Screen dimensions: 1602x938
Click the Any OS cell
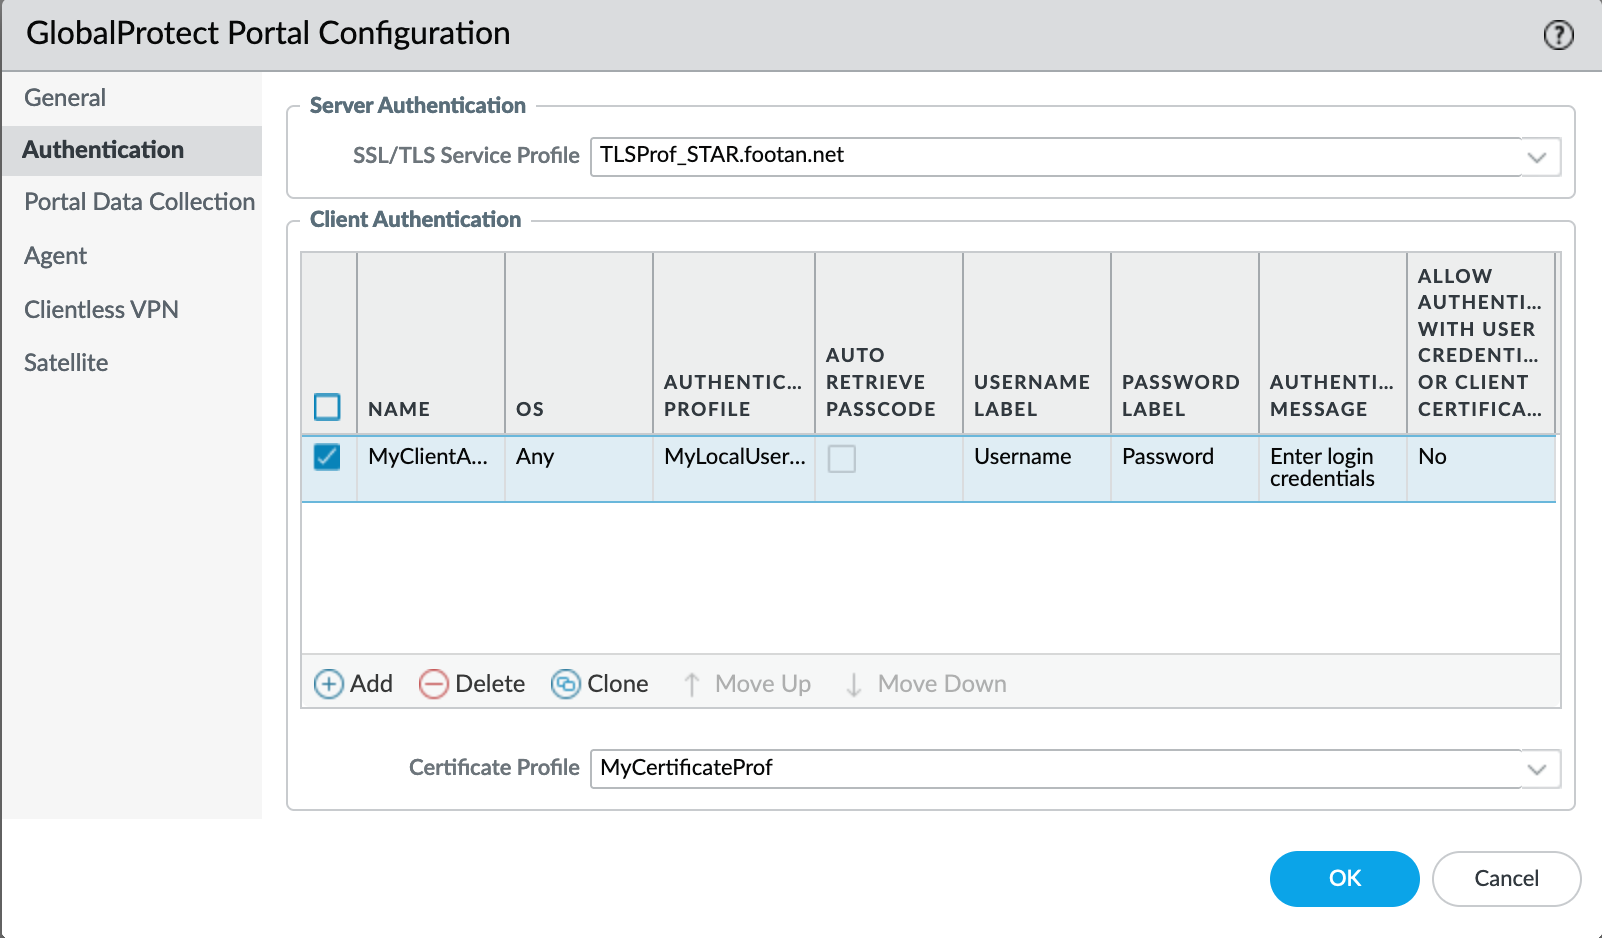tap(579, 468)
